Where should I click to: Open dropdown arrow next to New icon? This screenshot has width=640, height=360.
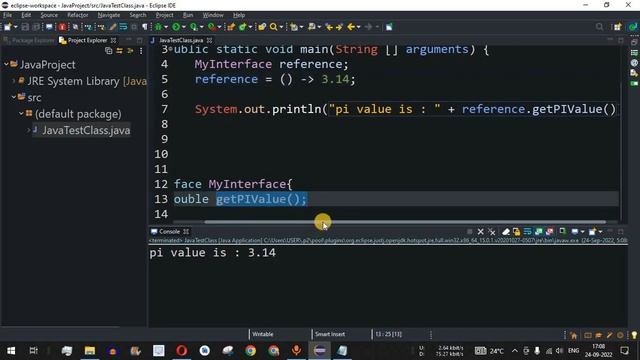click(16, 27)
